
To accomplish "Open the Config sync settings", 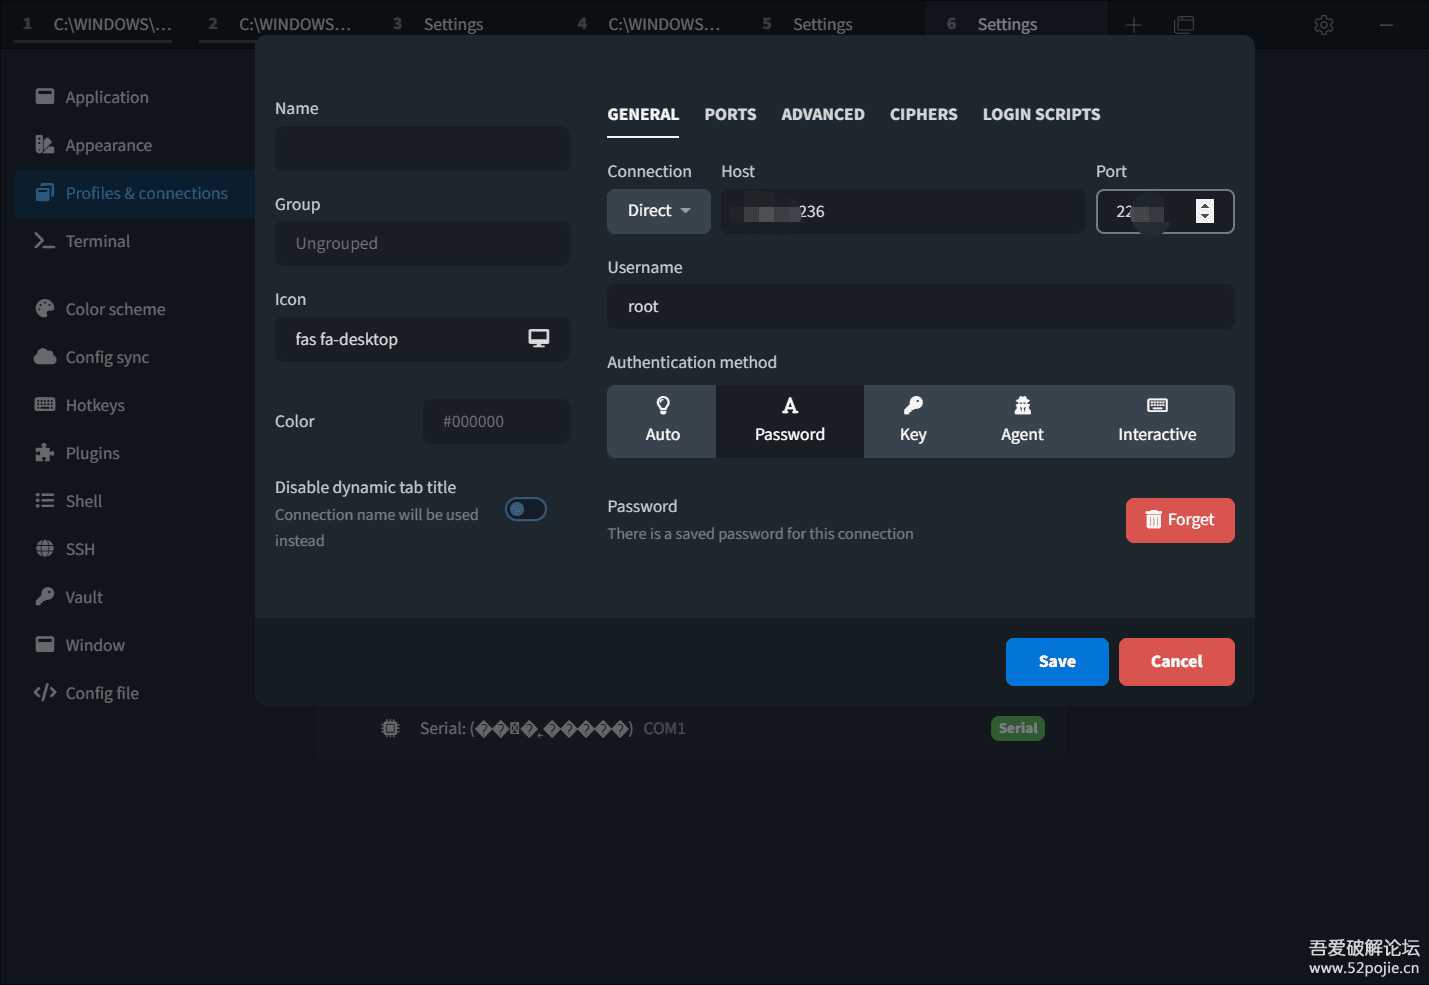I will (x=104, y=356).
